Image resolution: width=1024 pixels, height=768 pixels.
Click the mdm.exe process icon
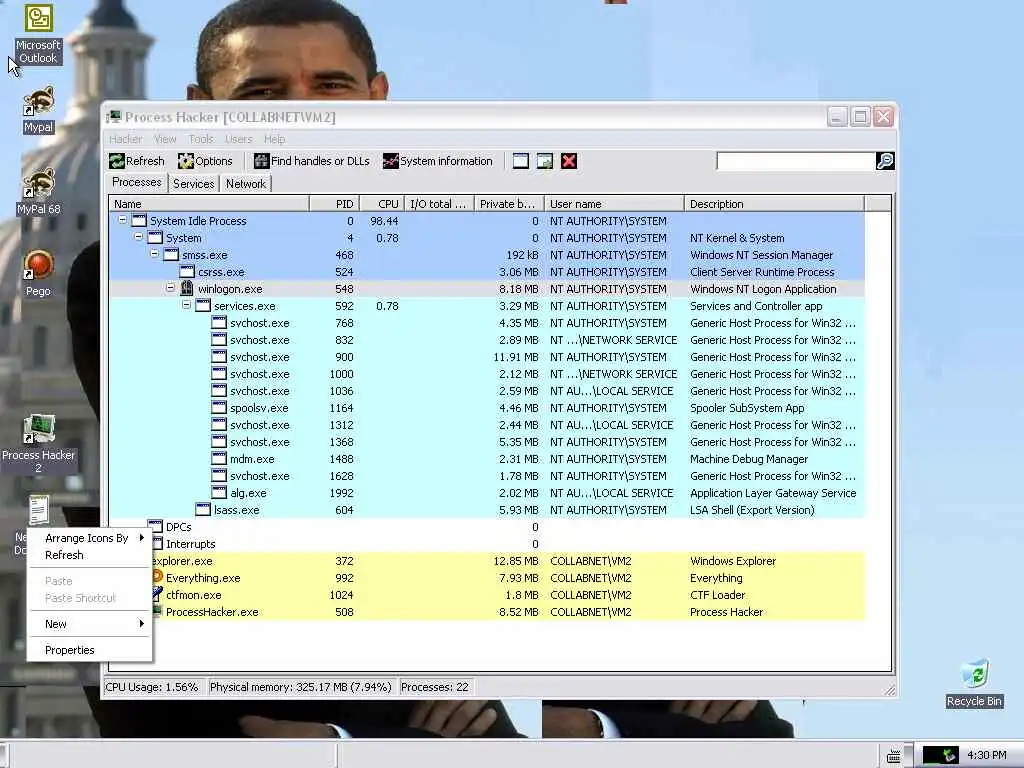click(x=219, y=458)
